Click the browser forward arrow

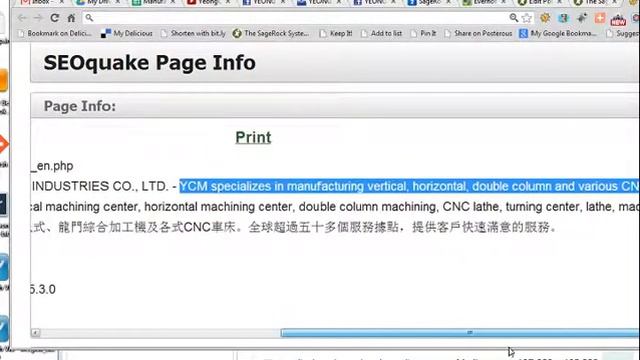click(x=38, y=18)
